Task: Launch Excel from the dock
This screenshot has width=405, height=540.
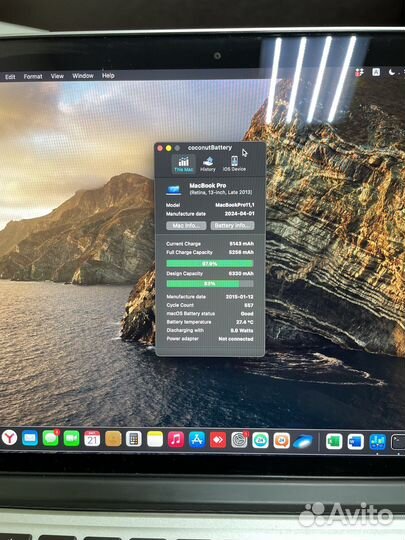Action: tap(334, 442)
